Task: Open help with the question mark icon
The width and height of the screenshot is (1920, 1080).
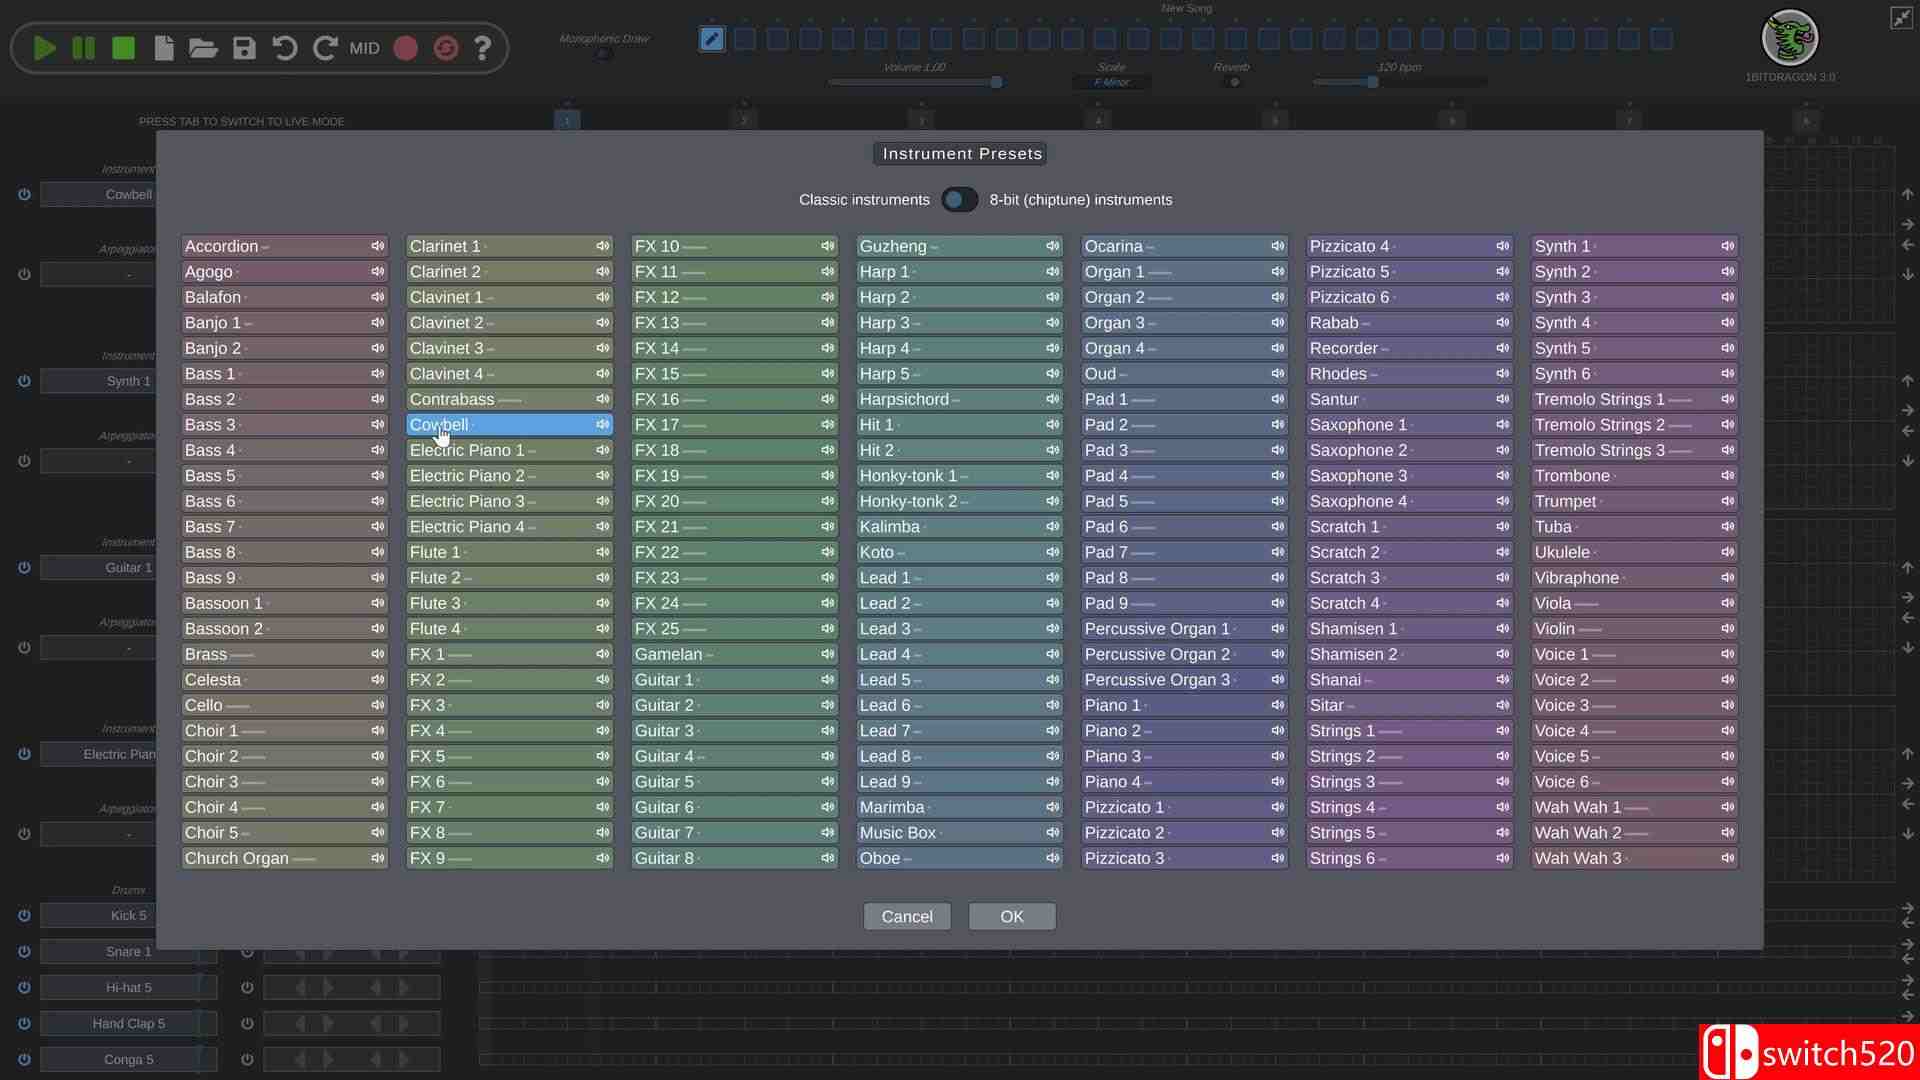Action: (x=482, y=48)
